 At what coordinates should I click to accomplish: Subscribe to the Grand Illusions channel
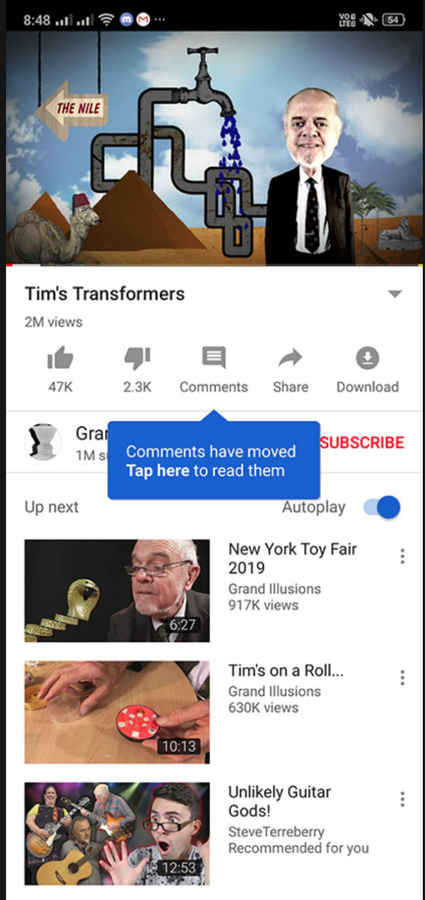tap(362, 442)
